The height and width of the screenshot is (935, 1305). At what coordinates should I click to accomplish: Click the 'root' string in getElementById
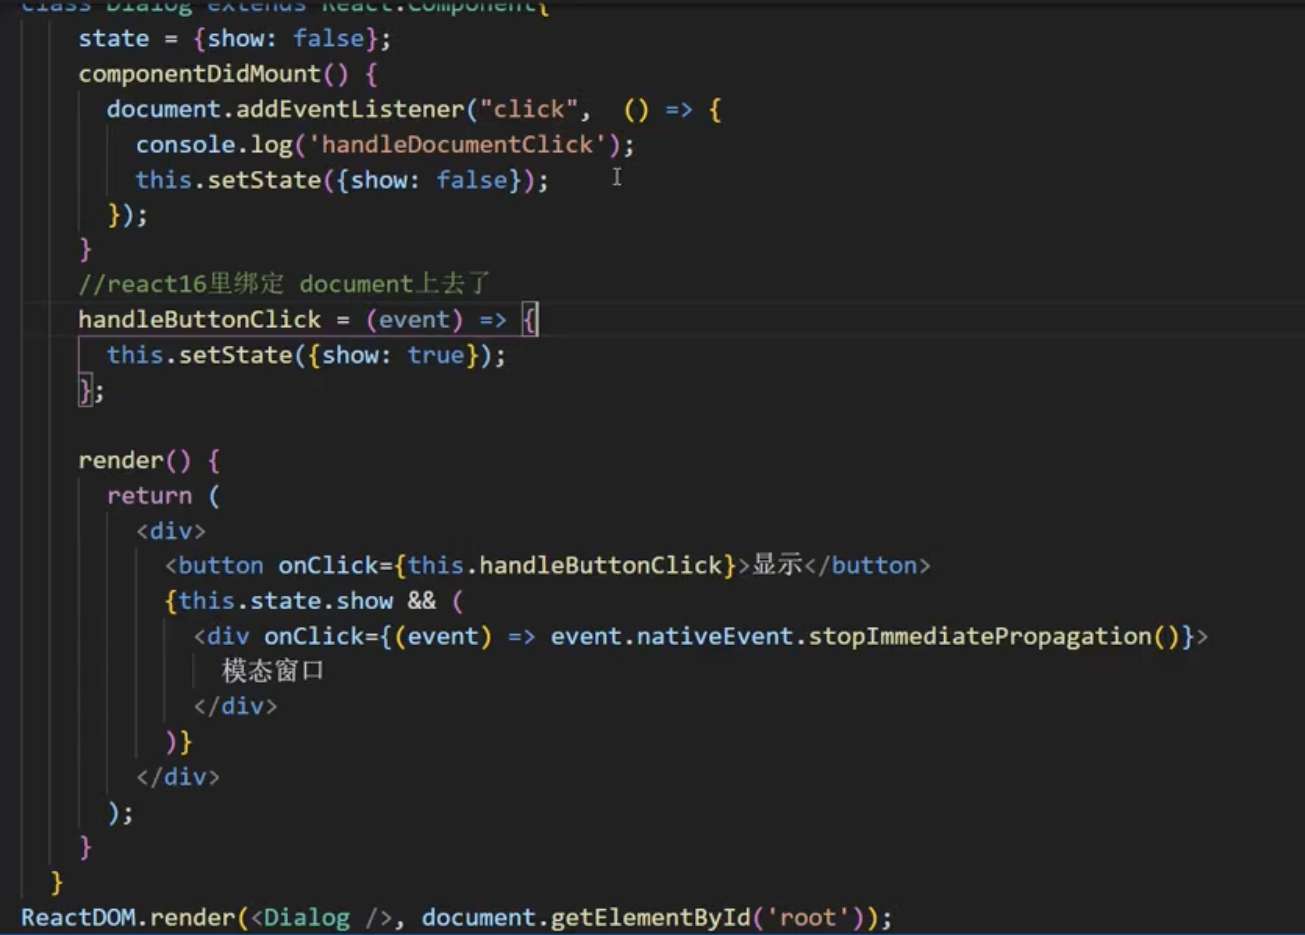click(808, 918)
